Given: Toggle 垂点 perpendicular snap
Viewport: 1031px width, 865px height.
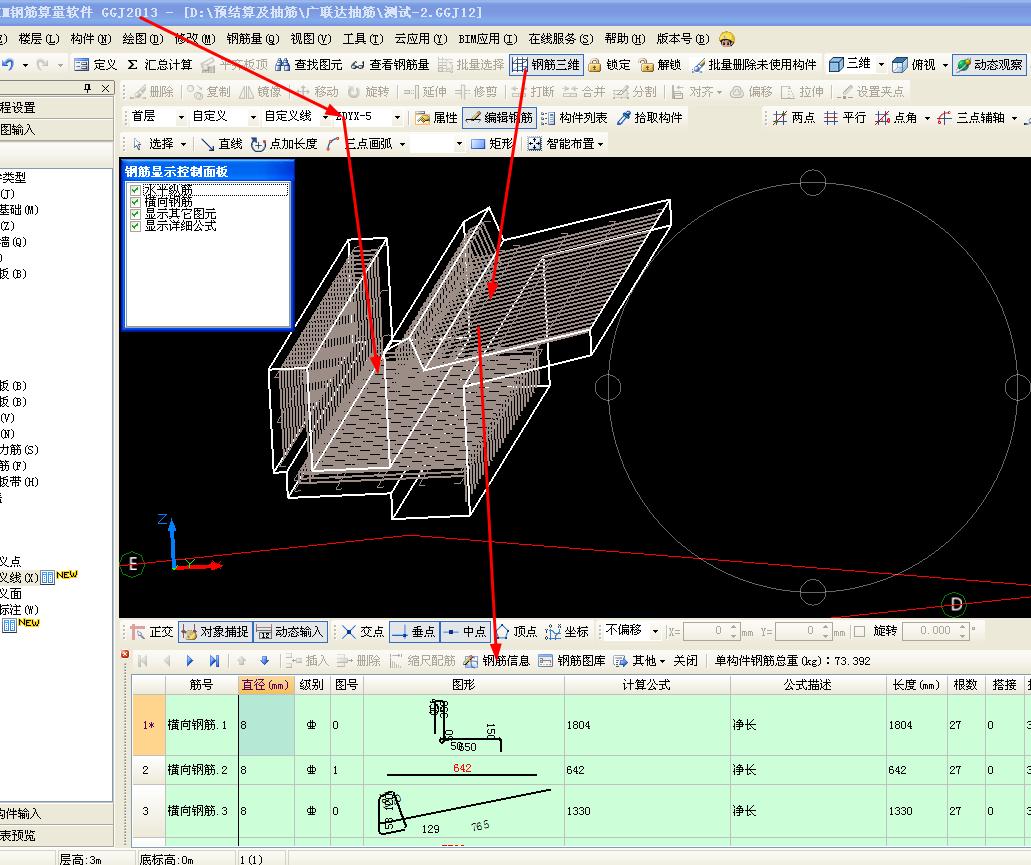Looking at the screenshot, I should [414, 632].
